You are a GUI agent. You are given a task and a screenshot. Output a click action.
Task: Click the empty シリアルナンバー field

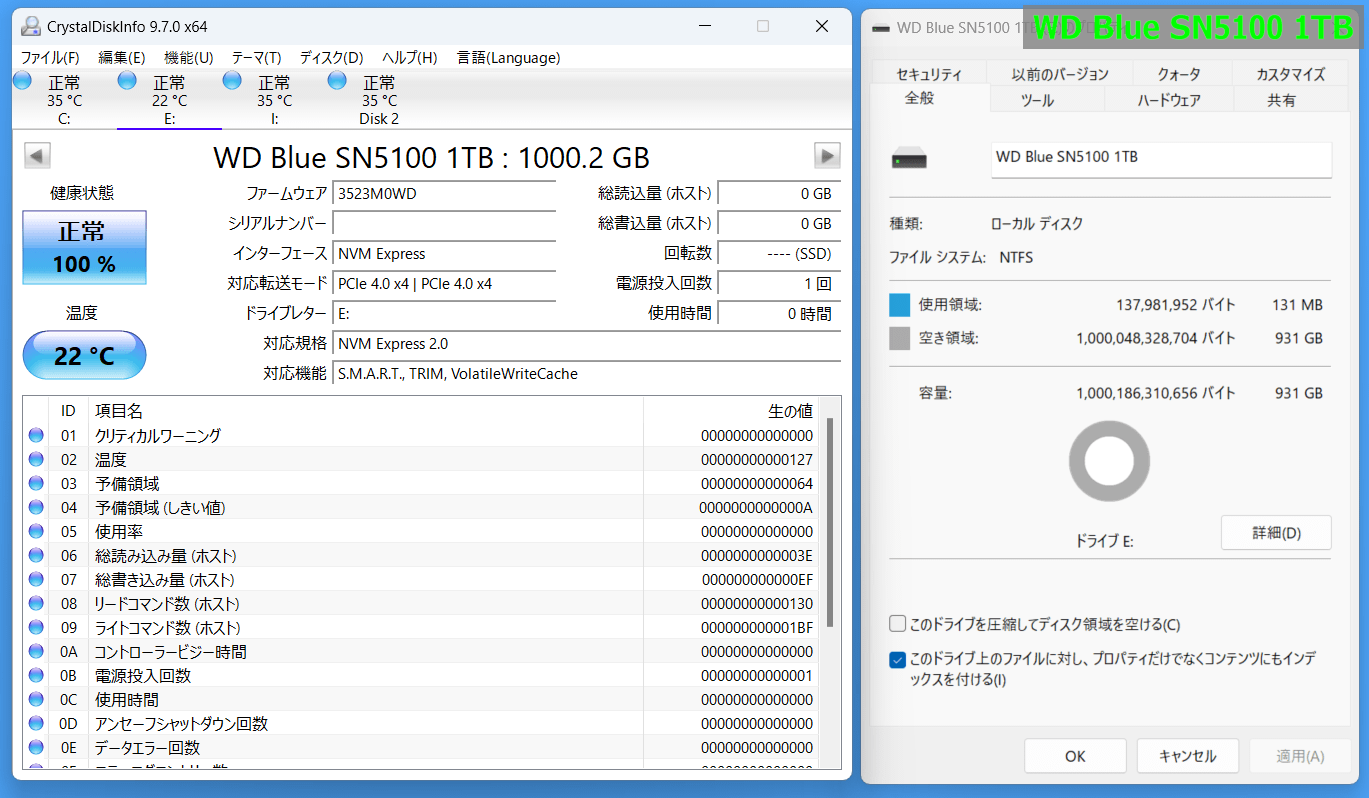[x=444, y=224]
